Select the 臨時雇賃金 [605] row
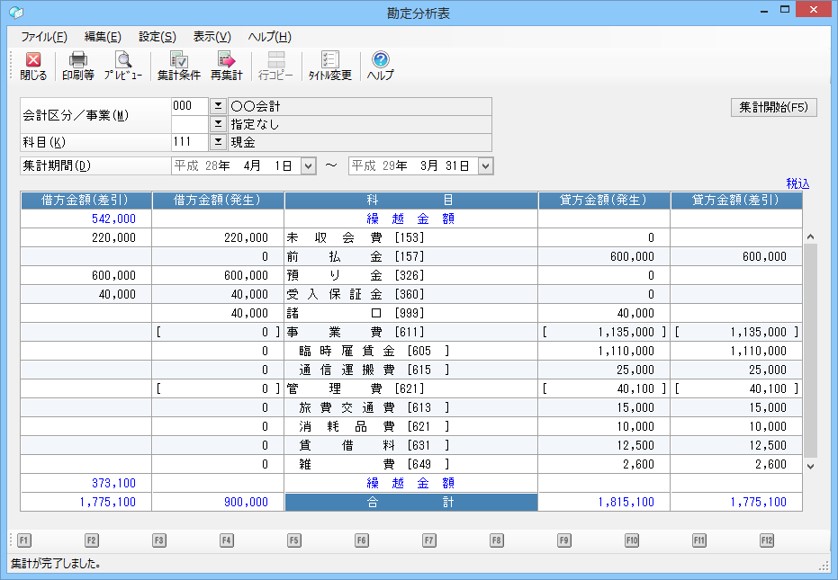838x580 pixels. point(411,351)
